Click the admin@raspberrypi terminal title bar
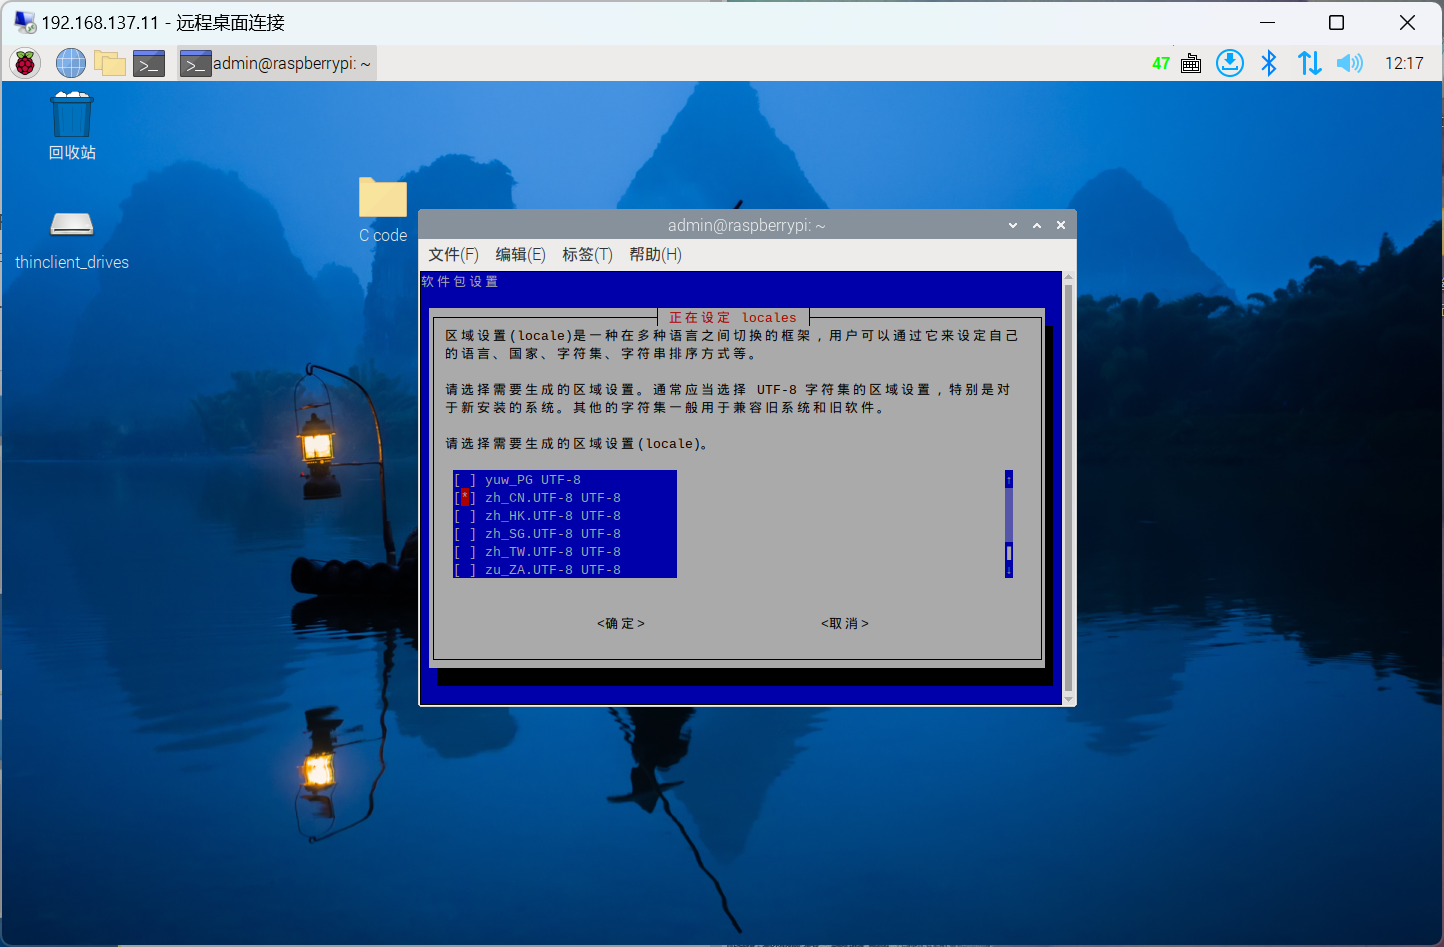The width and height of the screenshot is (1444, 947). tap(747, 226)
